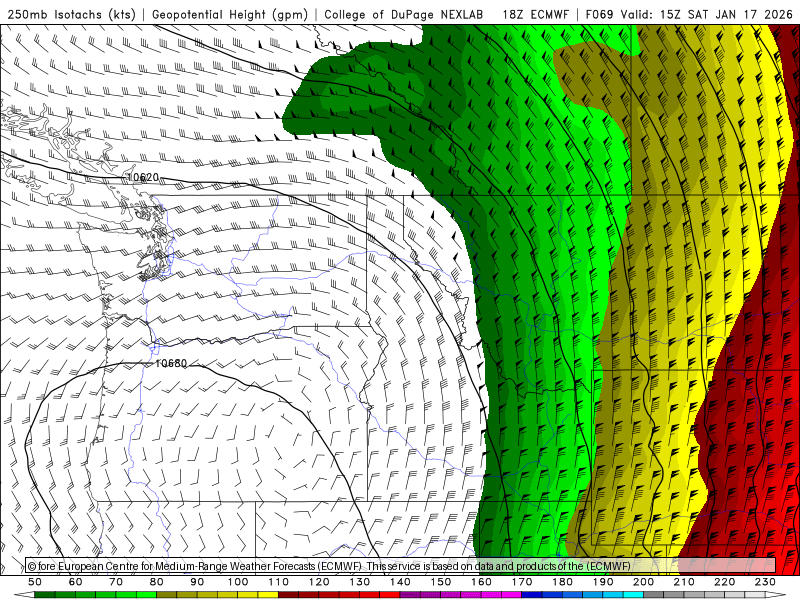Click the 'Geopotential Height (gpm)' title text
800x600 pixels.
tap(230, 14)
